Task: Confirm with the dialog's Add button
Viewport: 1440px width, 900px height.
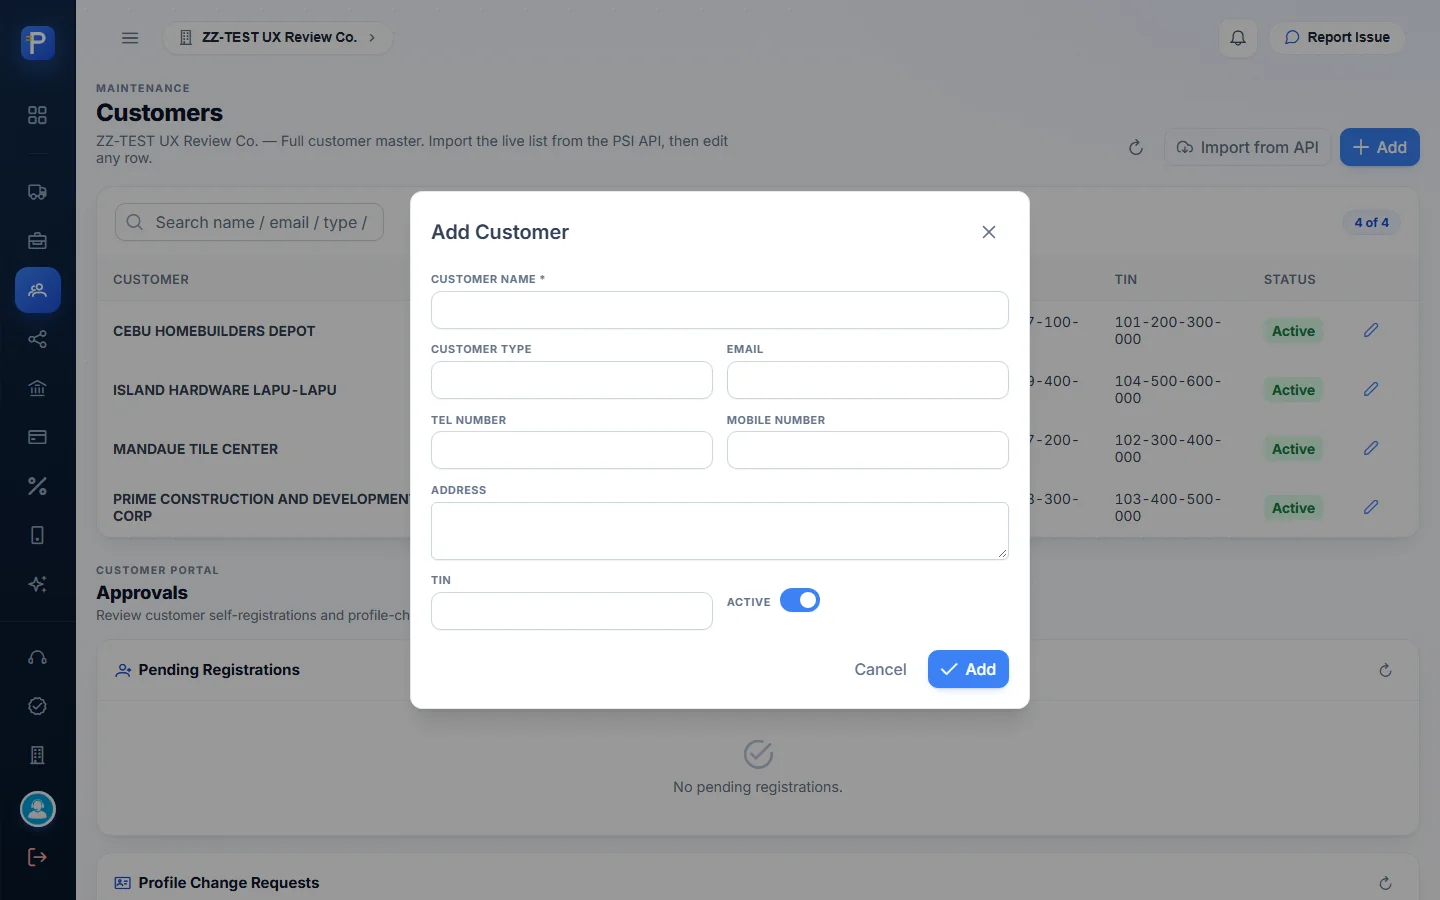Action: click(968, 669)
